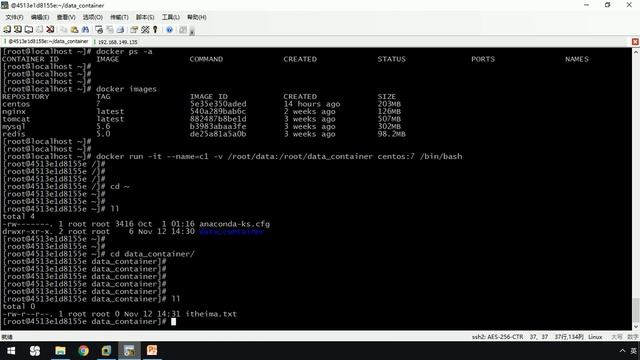Click tomcat in the REPOSITORY column
640x360 pixels.
pos(16,119)
